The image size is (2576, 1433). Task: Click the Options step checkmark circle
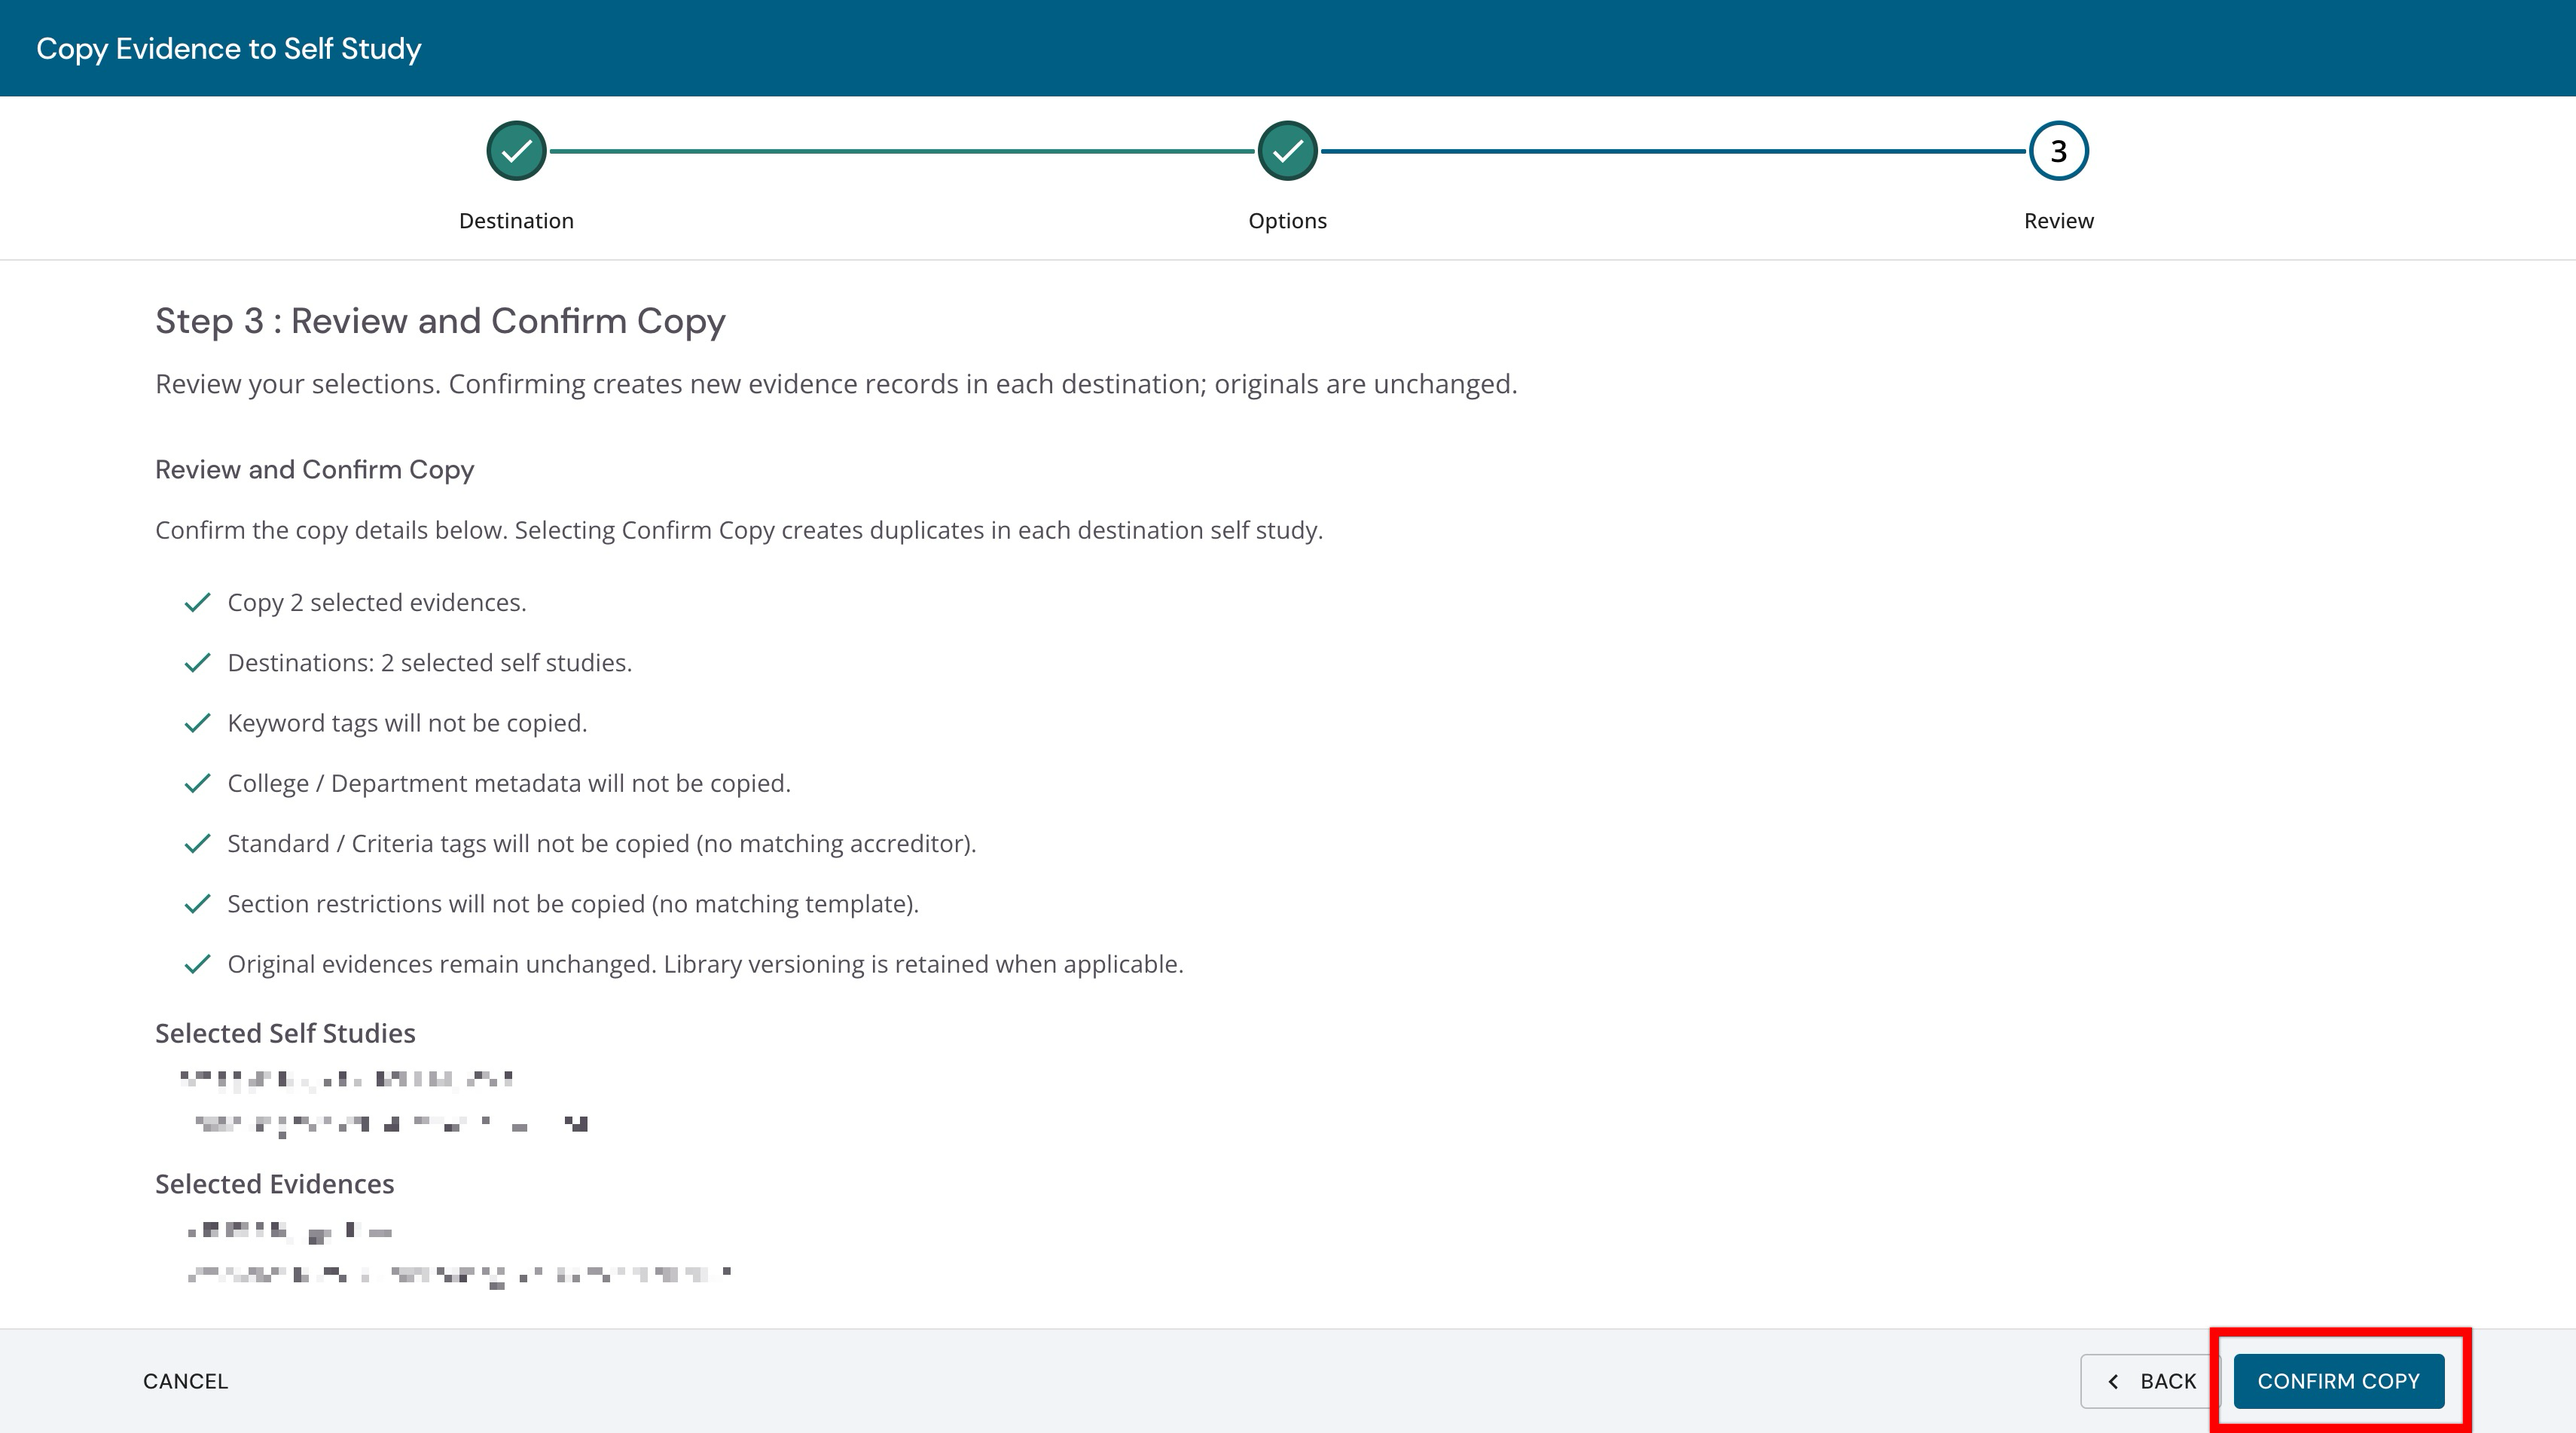tap(1288, 151)
